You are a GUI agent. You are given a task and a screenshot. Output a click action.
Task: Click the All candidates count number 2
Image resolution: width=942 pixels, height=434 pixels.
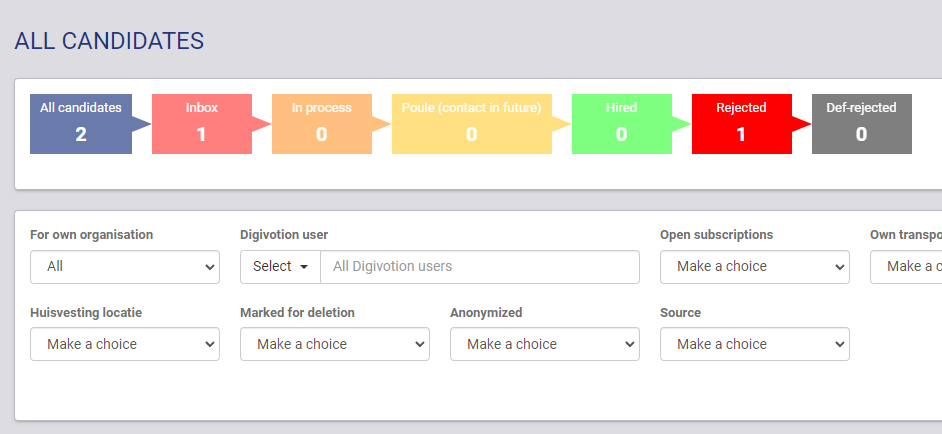(x=81, y=134)
